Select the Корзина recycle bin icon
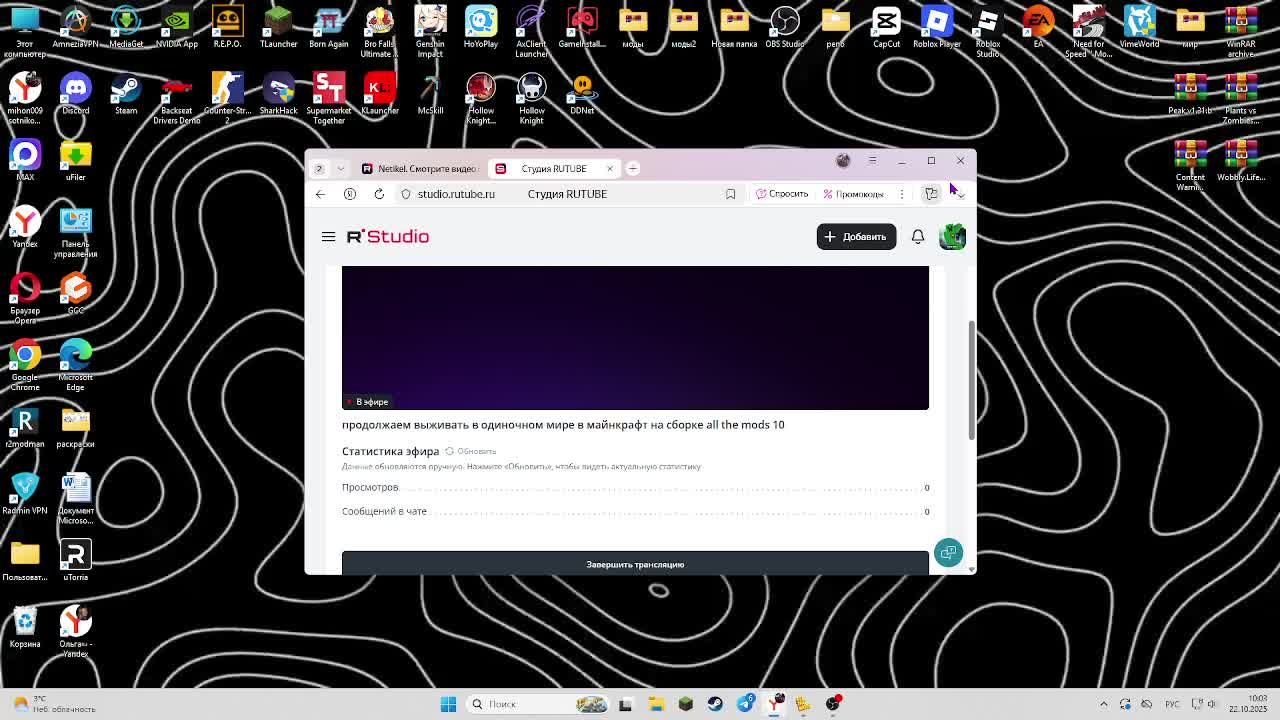The image size is (1280, 720). [25, 628]
